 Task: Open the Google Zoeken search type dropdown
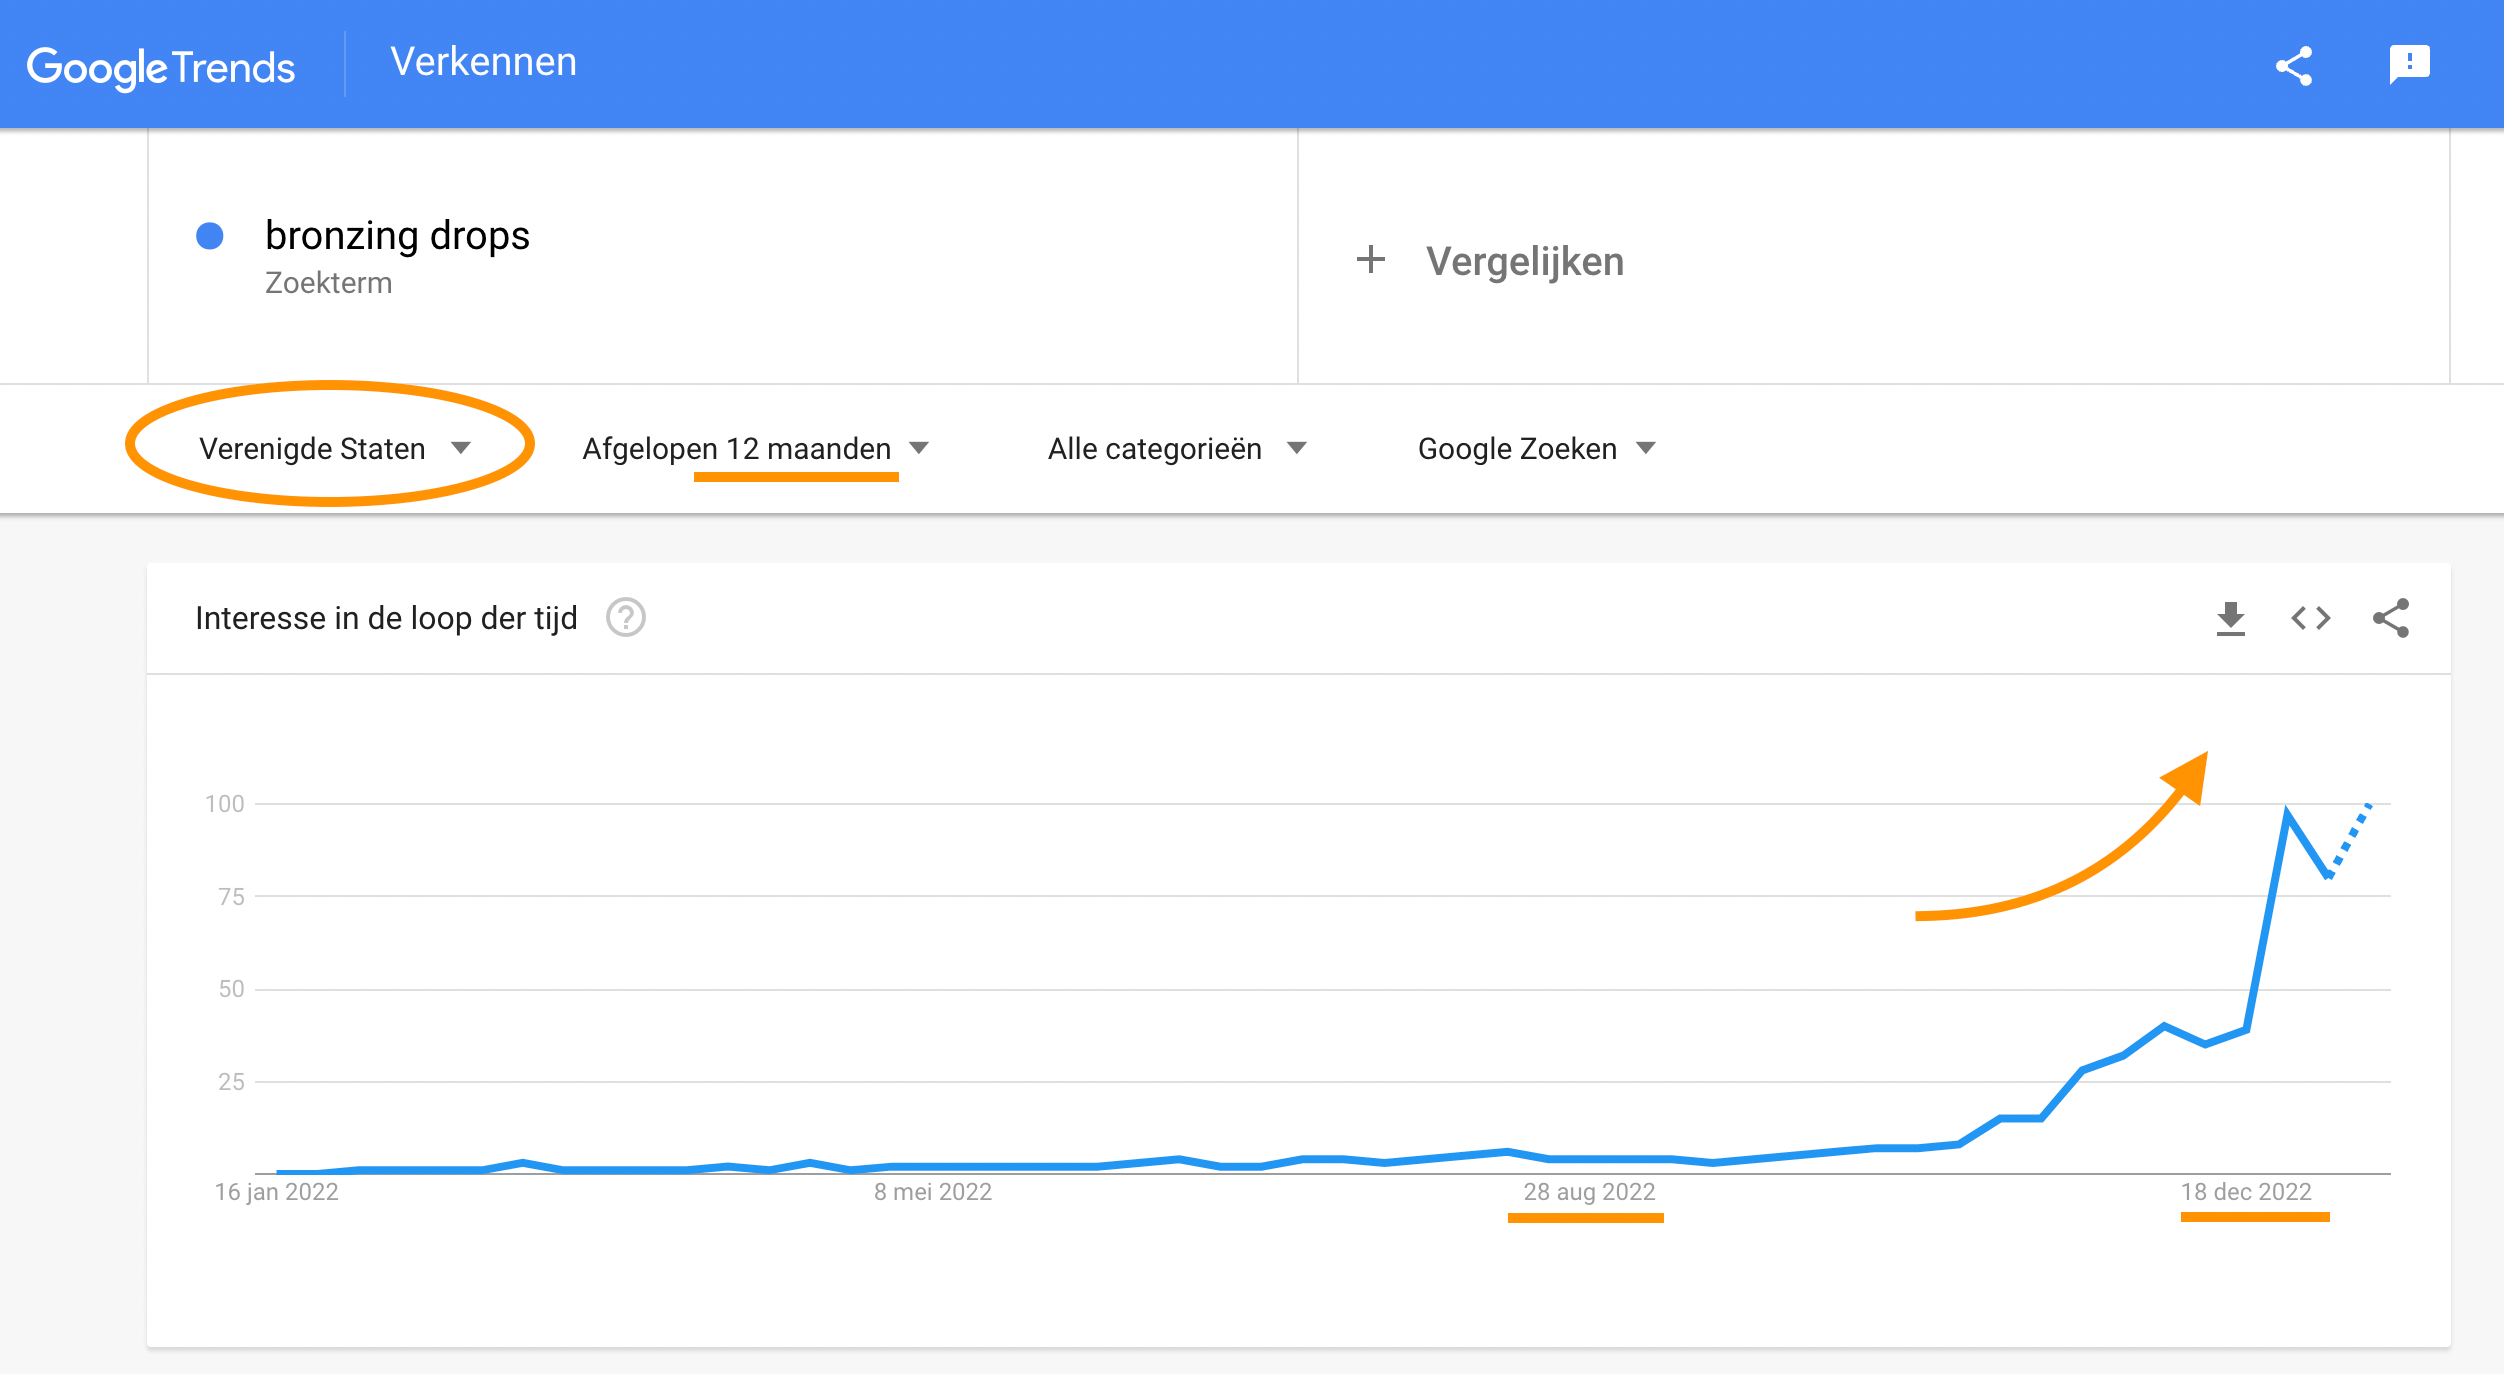point(1537,448)
